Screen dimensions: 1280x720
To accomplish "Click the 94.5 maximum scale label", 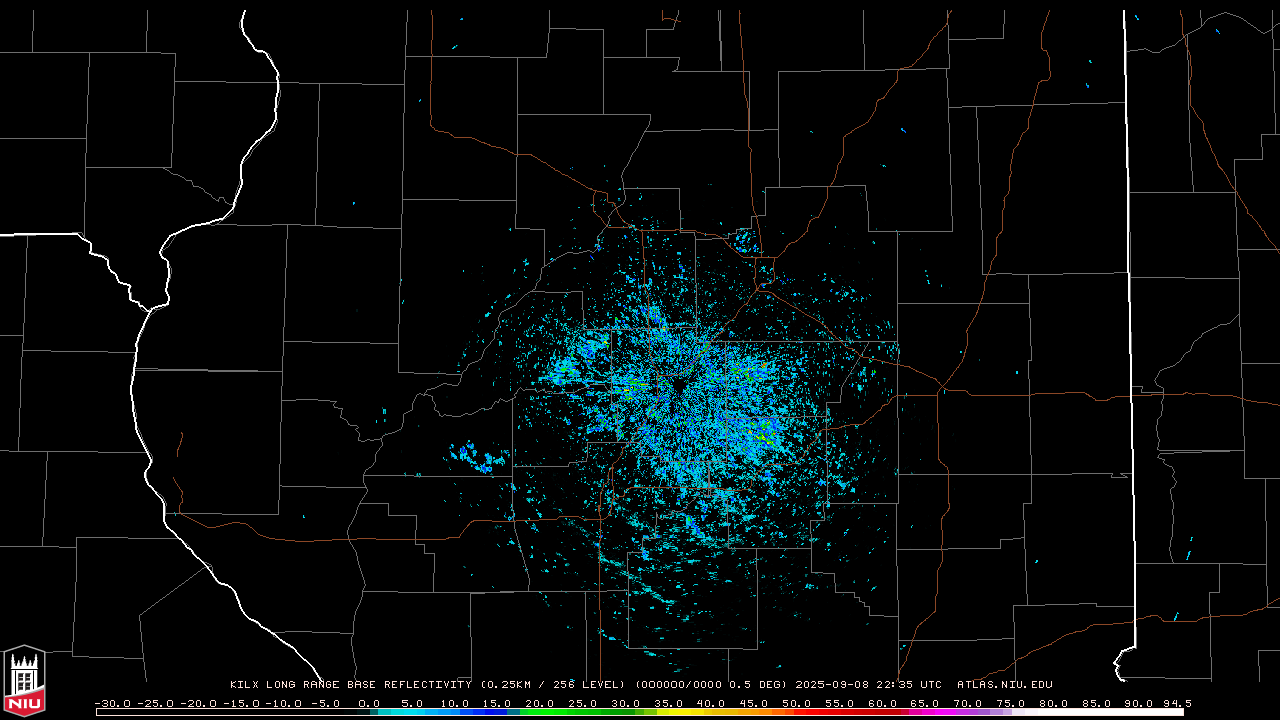I will point(1177,703).
